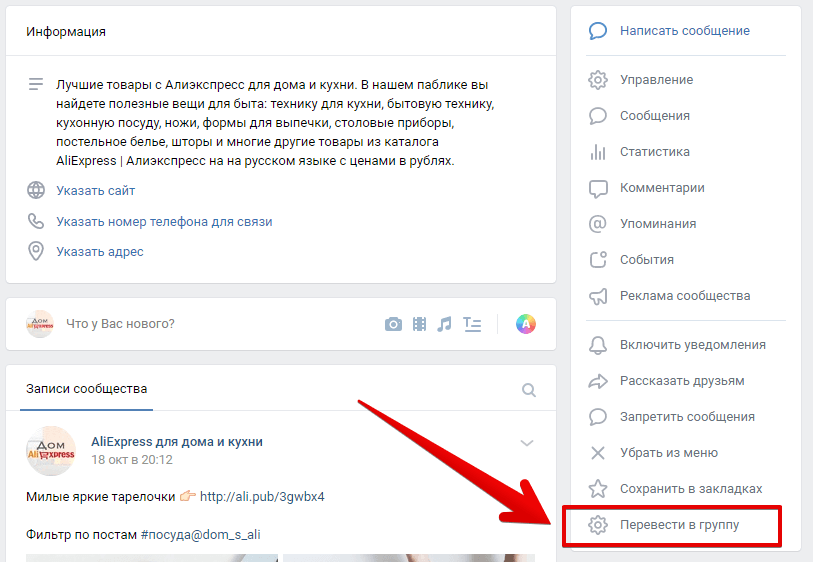Choose Сохранить в закладках

pos(691,489)
